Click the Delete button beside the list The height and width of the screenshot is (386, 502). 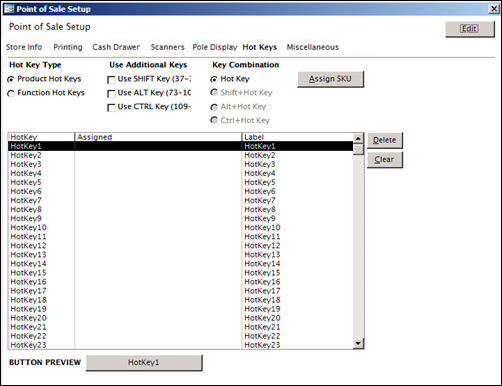point(385,140)
